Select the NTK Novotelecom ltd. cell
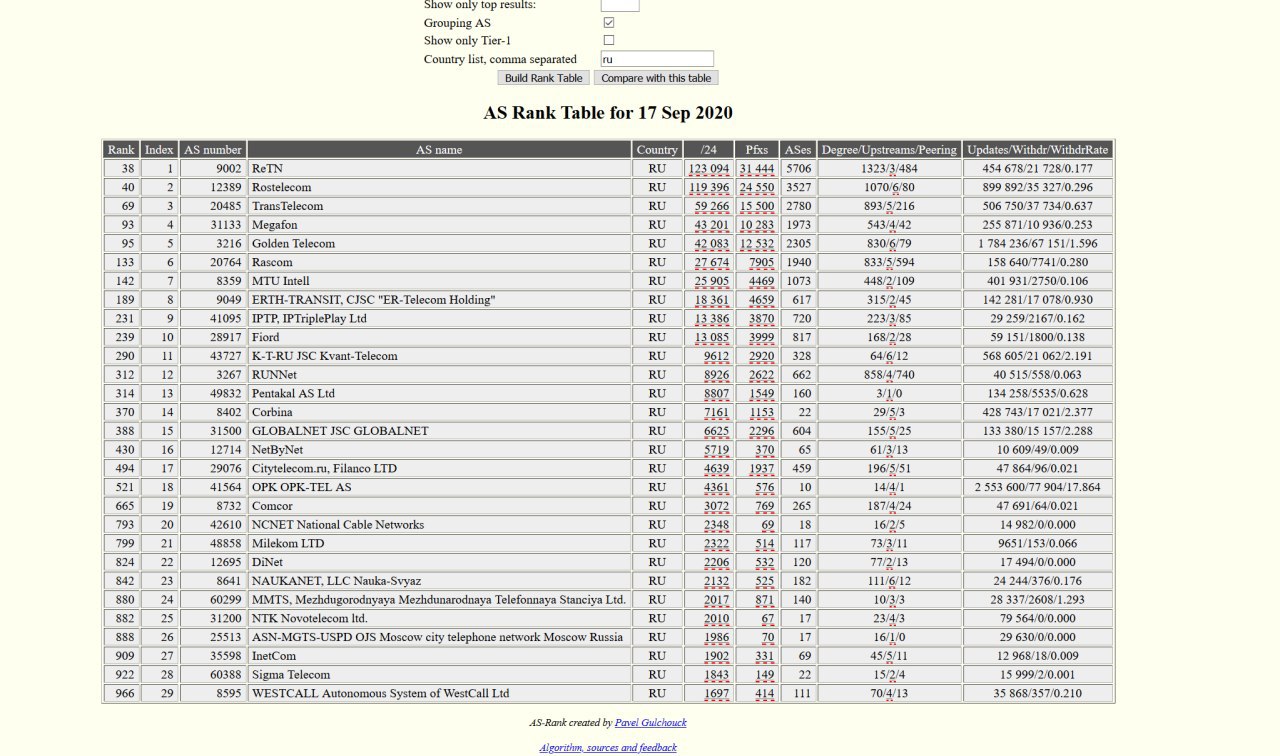 (440, 618)
